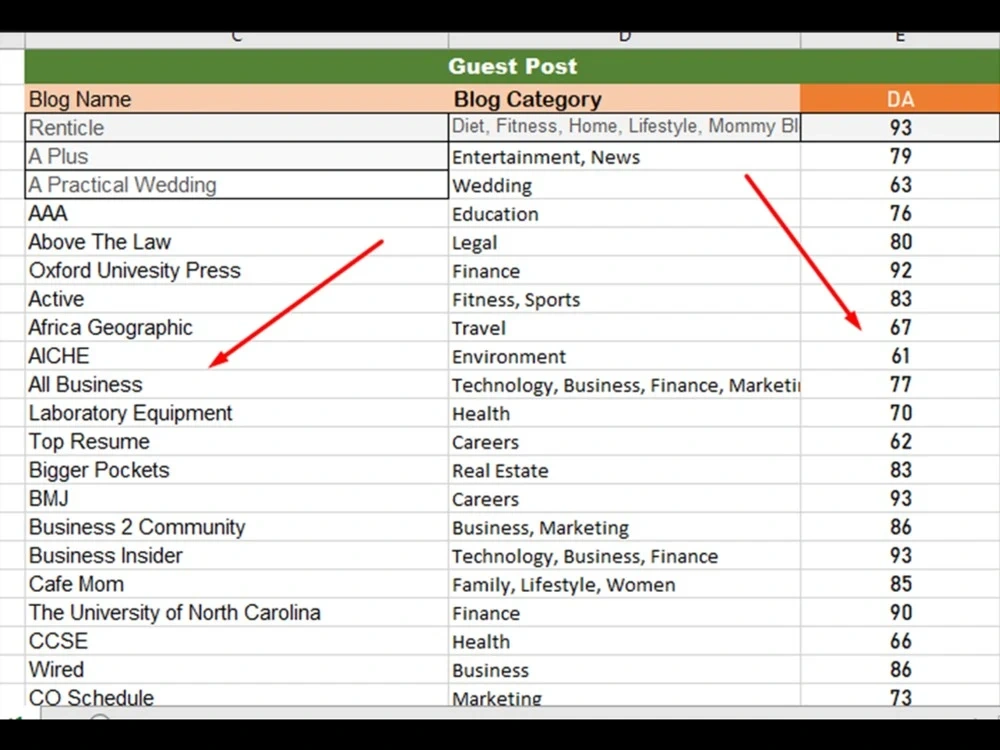Select the Africa Geographic cell
Screen dimensions: 1000x750
coord(237,327)
